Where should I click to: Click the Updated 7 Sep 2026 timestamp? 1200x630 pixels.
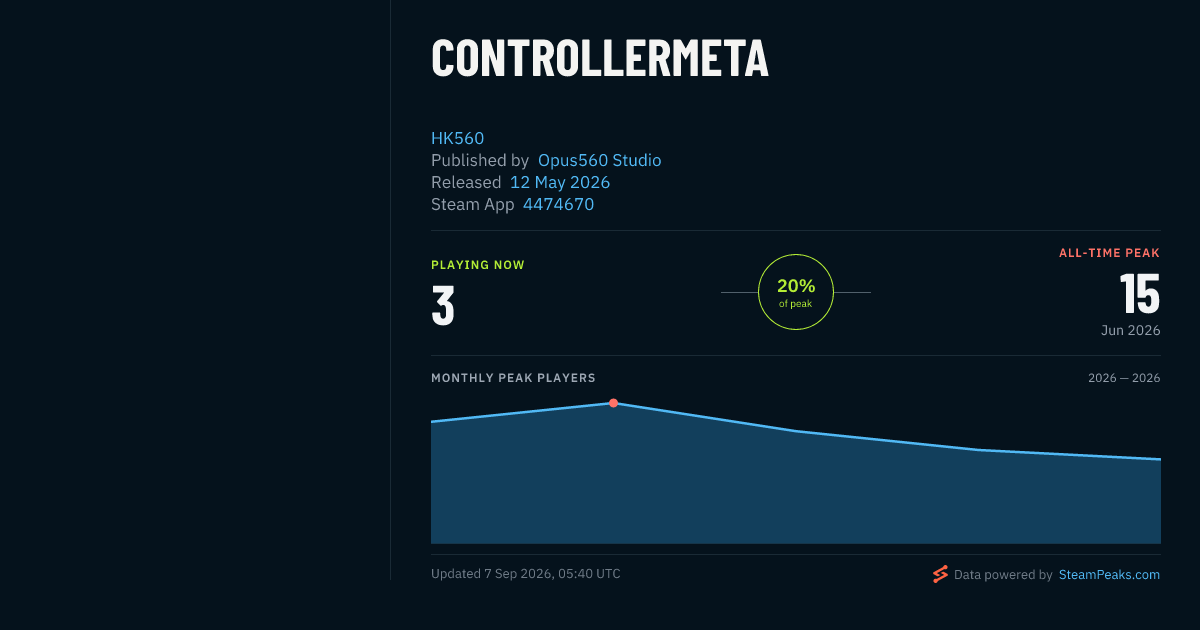[526, 574]
